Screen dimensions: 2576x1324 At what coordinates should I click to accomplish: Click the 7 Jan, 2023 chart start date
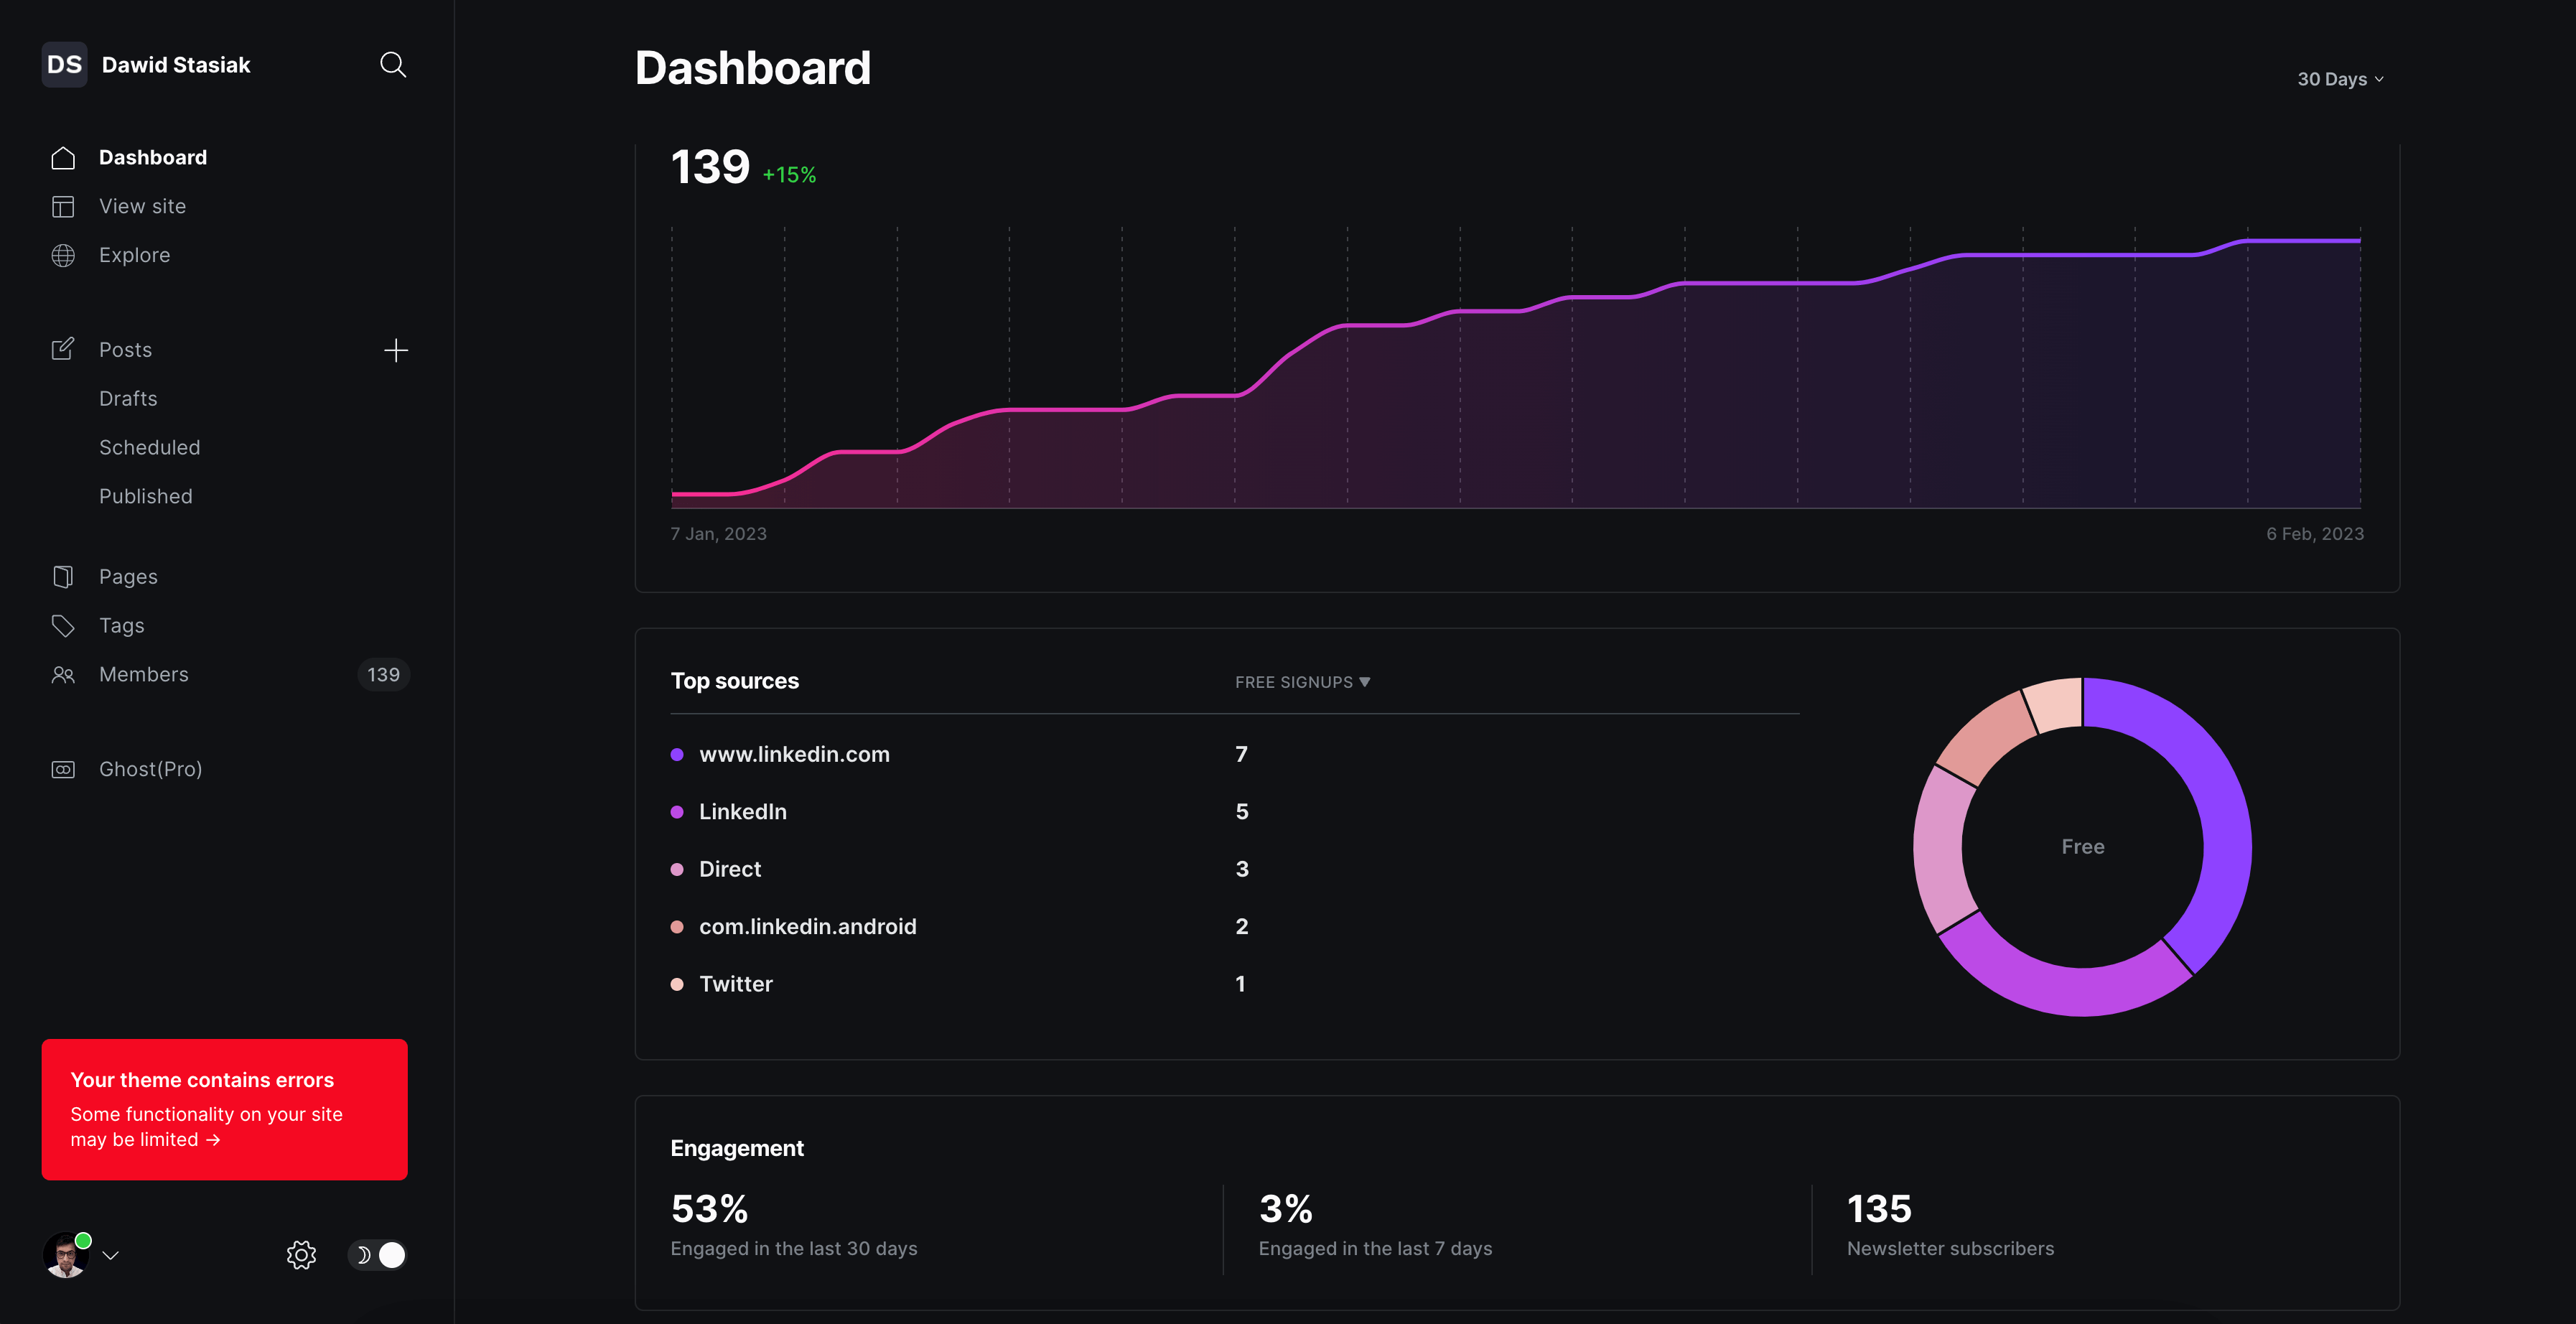click(x=718, y=534)
